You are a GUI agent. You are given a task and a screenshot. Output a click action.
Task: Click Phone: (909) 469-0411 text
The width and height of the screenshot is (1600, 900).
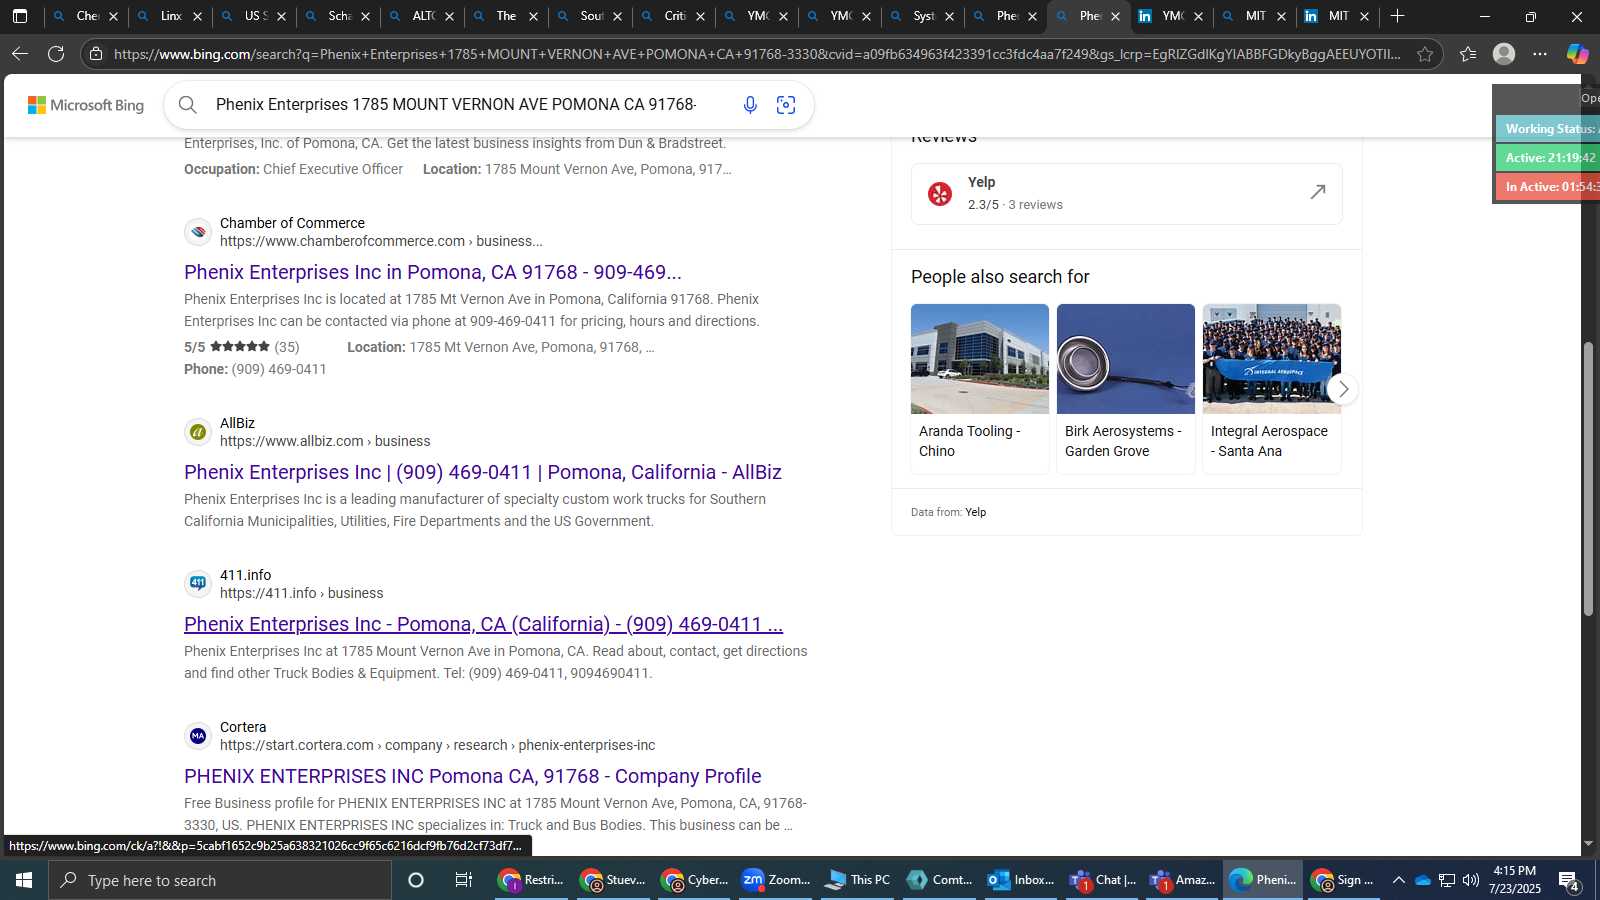tap(255, 369)
